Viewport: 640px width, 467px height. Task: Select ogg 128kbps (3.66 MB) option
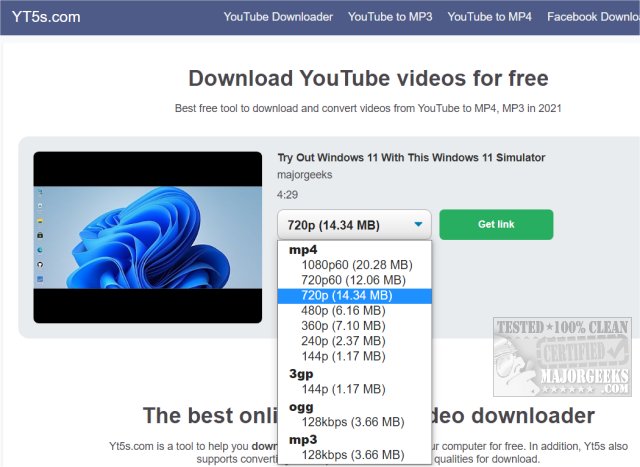354,422
